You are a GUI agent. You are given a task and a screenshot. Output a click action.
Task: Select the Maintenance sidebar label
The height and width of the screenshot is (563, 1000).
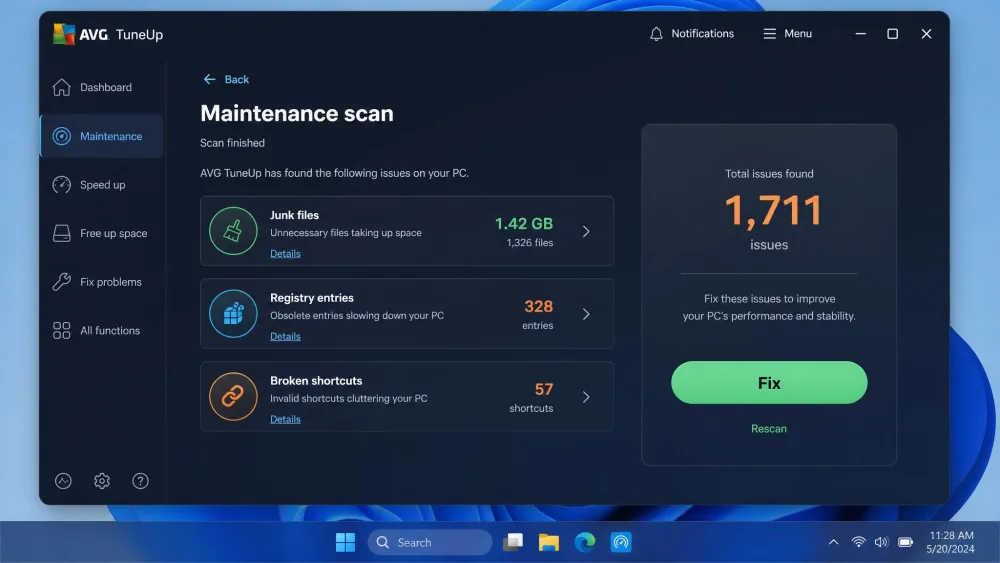tap(111, 136)
